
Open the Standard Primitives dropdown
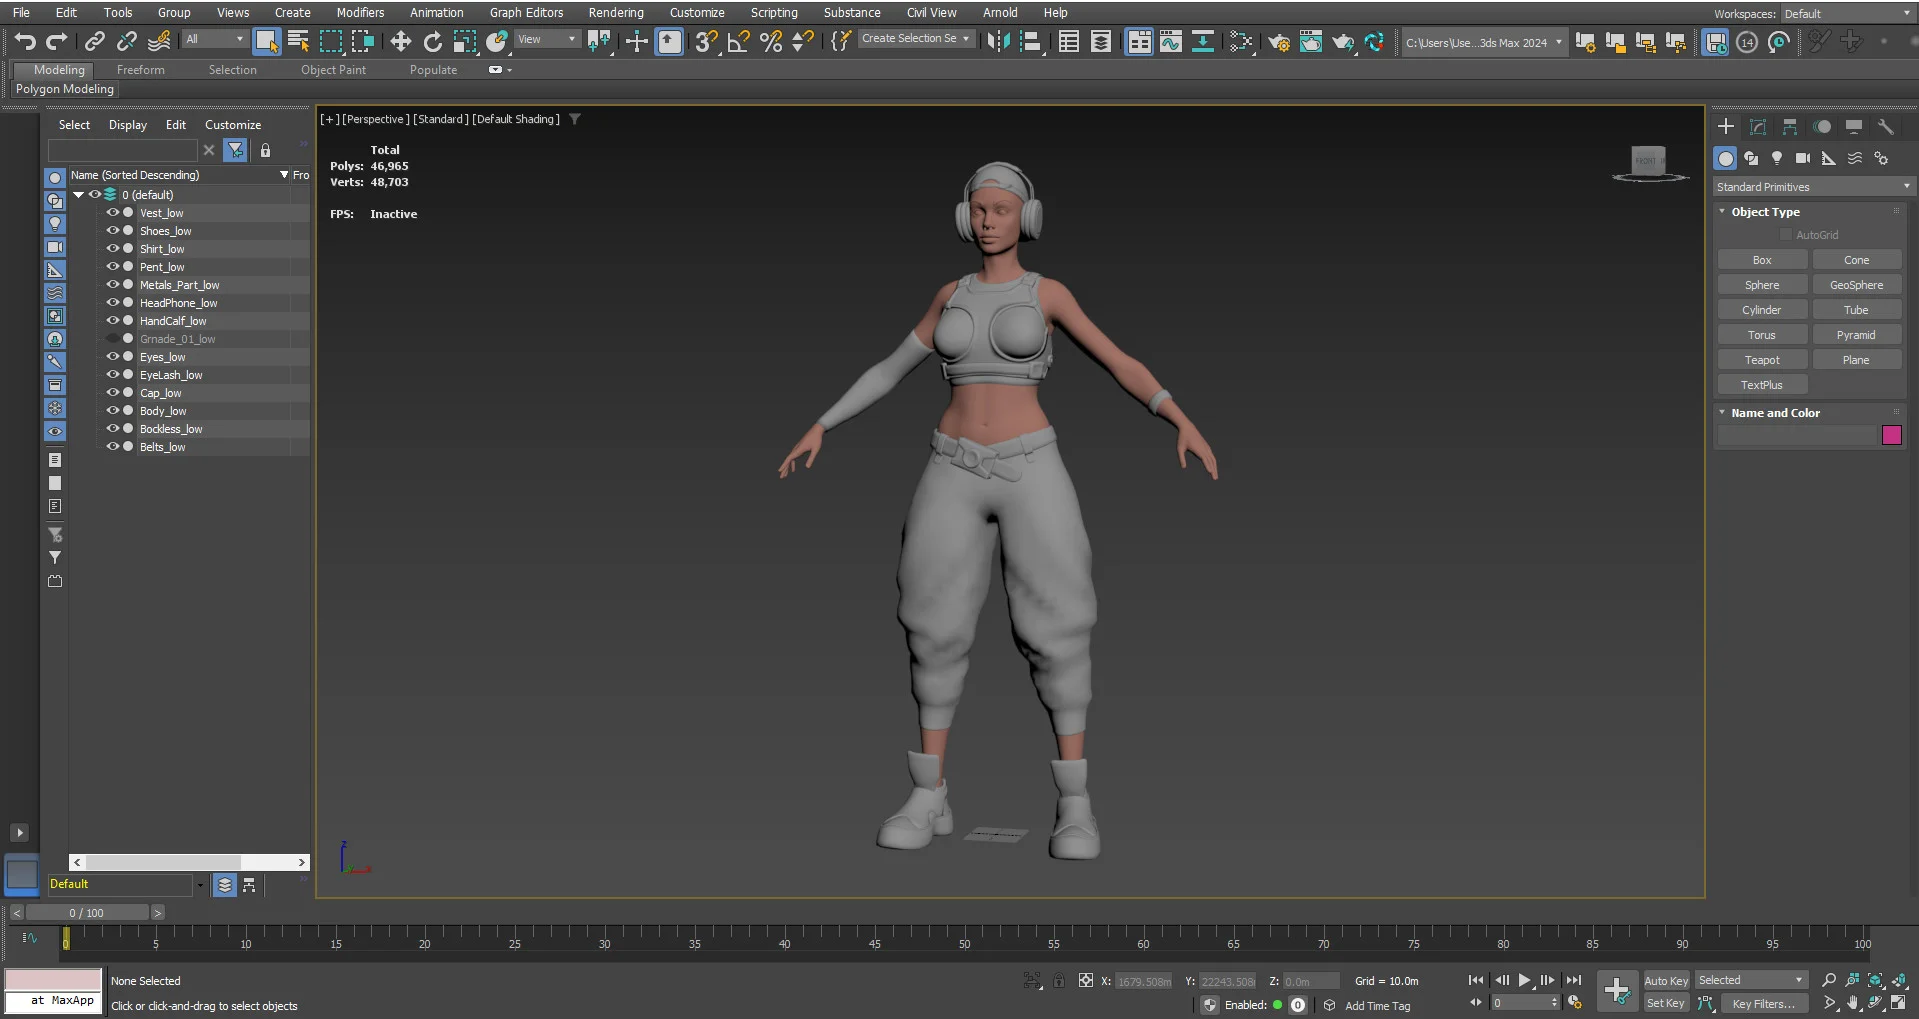point(1812,187)
